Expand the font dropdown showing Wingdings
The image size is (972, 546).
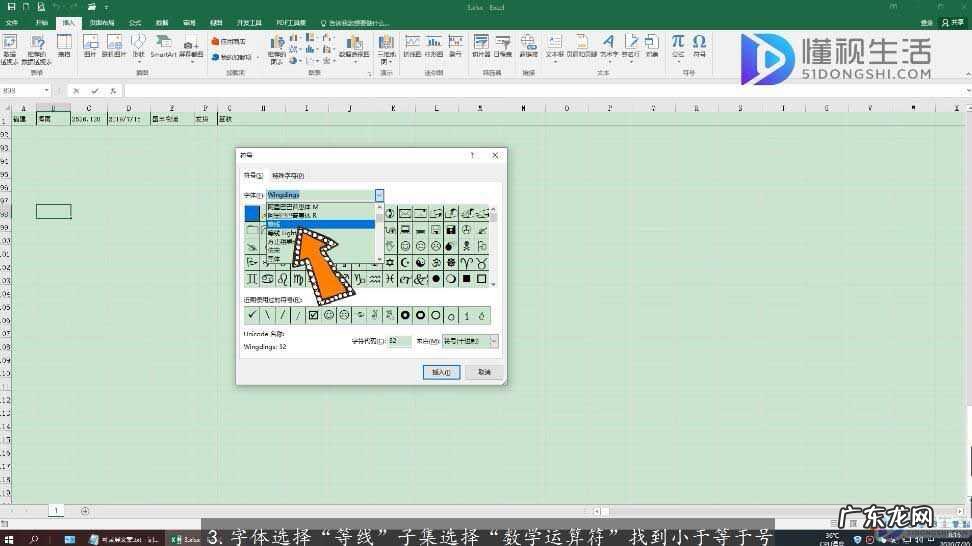380,195
